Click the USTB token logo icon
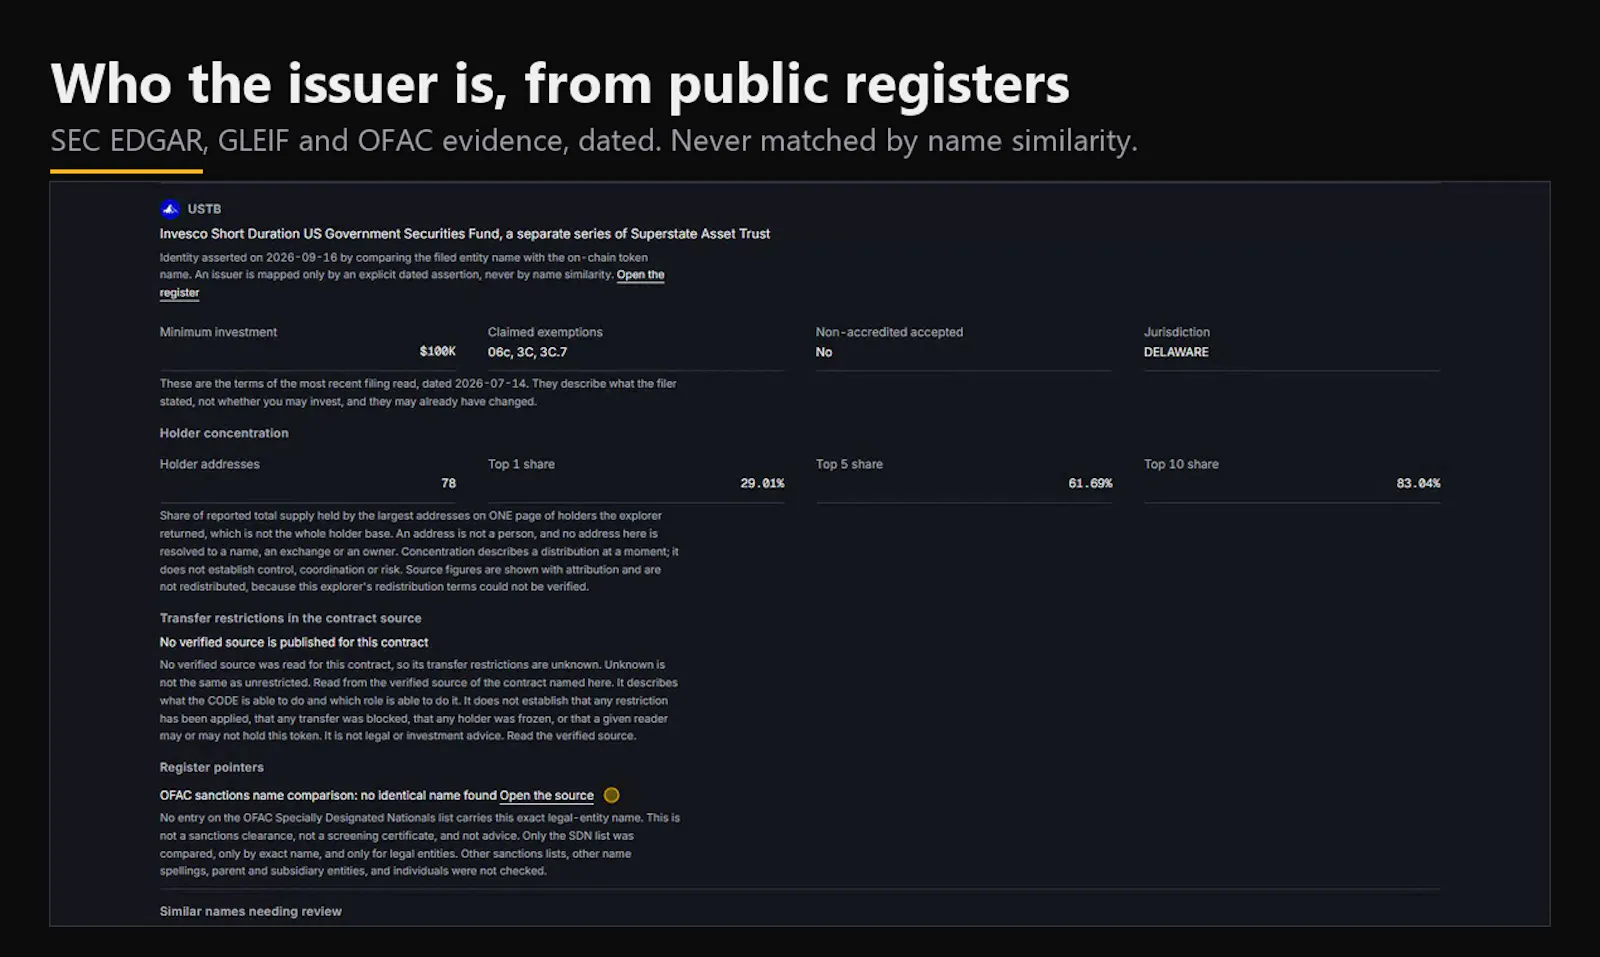The height and width of the screenshot is (957, 1600). 170,209
